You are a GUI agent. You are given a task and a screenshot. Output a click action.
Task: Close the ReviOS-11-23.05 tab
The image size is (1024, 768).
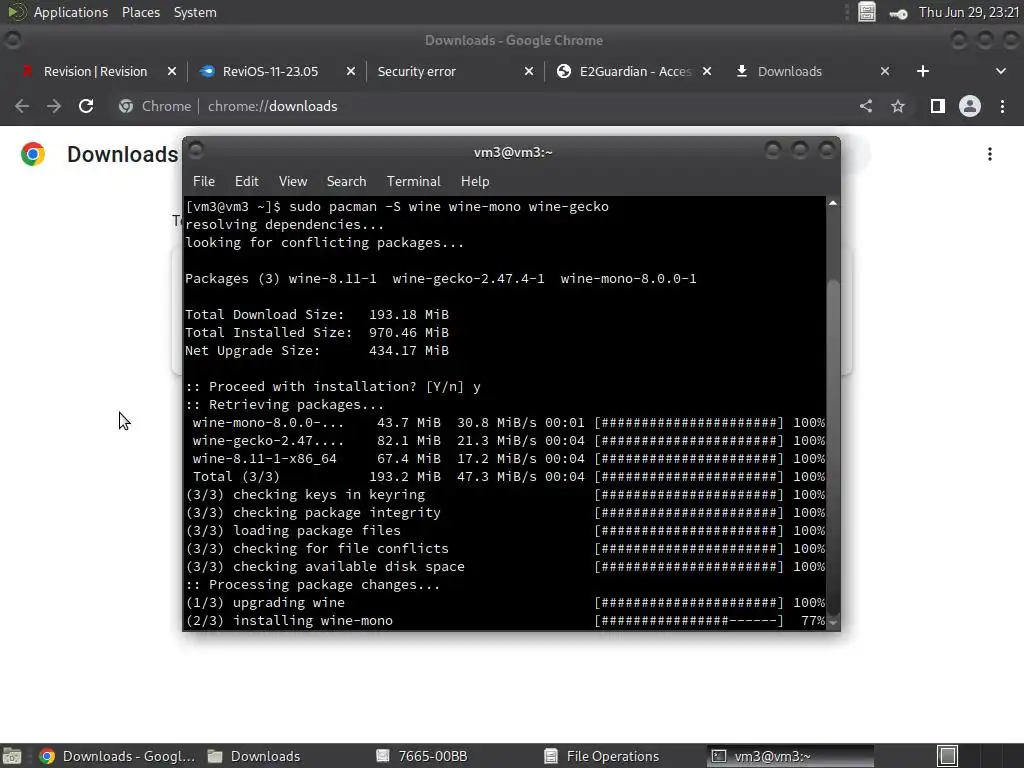[x=351, y=71]
